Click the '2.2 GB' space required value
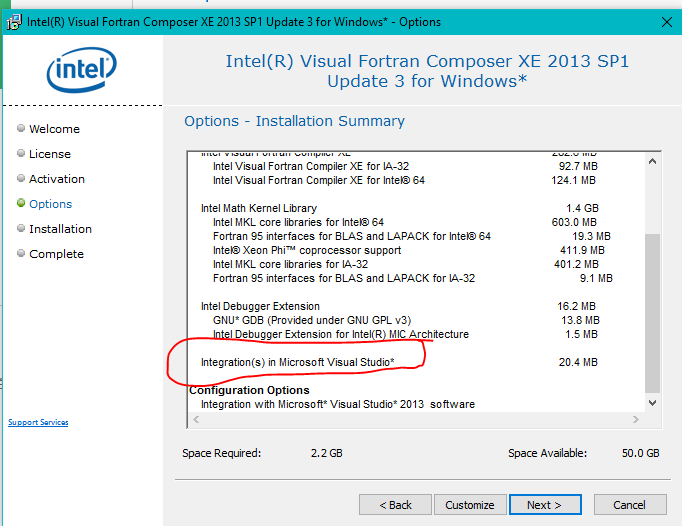The height and width of the screenshot is (526, 682). [x=327, y=453]
